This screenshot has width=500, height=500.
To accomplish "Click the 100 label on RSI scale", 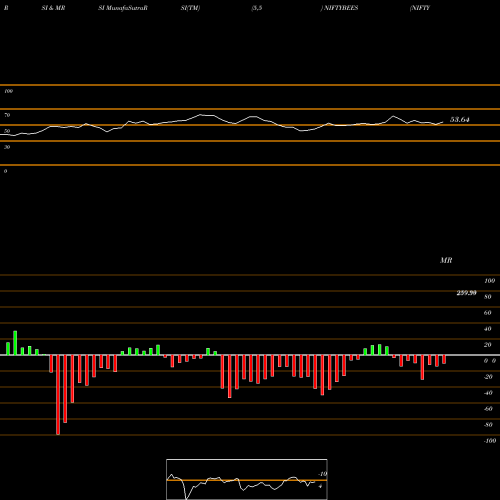I will 8,91.
